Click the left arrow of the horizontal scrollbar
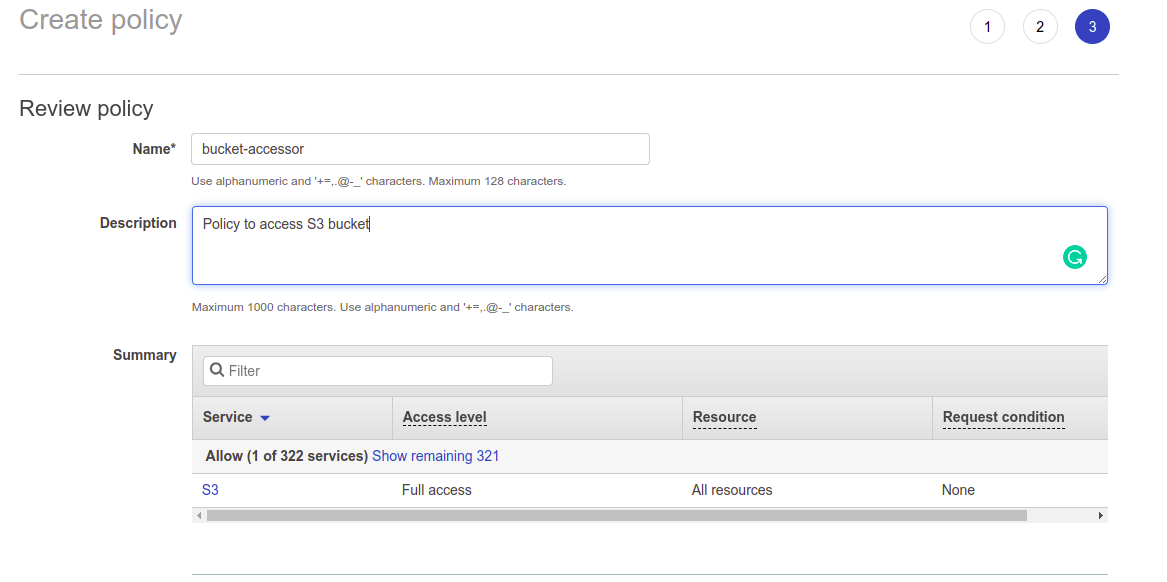The width and height of the screenshot is (1167, 582). click(199, 516)
